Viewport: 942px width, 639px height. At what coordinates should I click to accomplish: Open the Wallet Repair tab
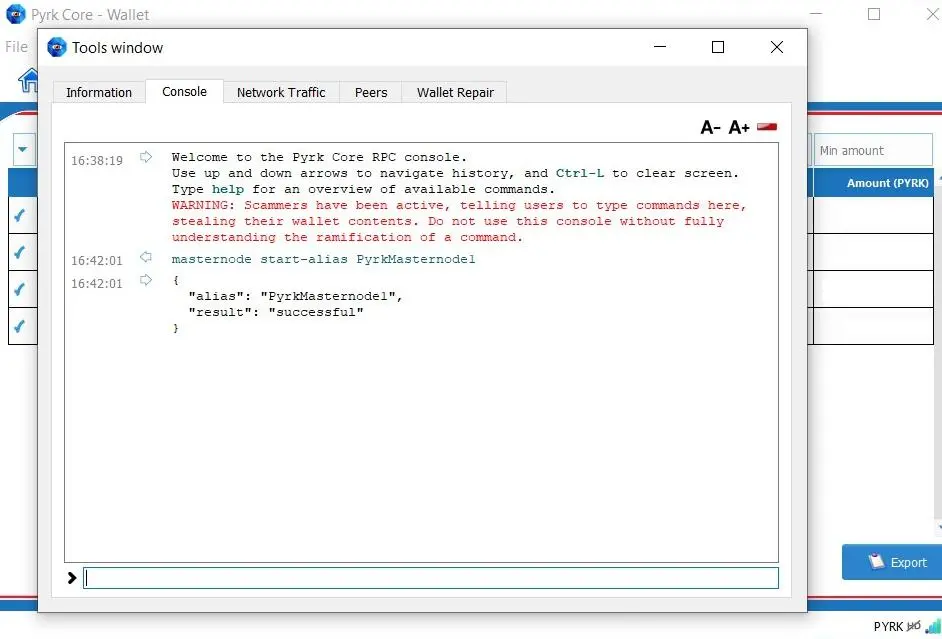455,92
